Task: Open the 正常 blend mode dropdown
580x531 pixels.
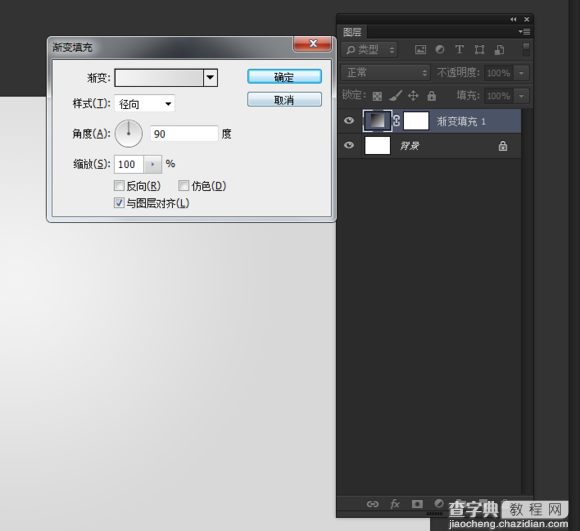Action: (x=385, y=72)
